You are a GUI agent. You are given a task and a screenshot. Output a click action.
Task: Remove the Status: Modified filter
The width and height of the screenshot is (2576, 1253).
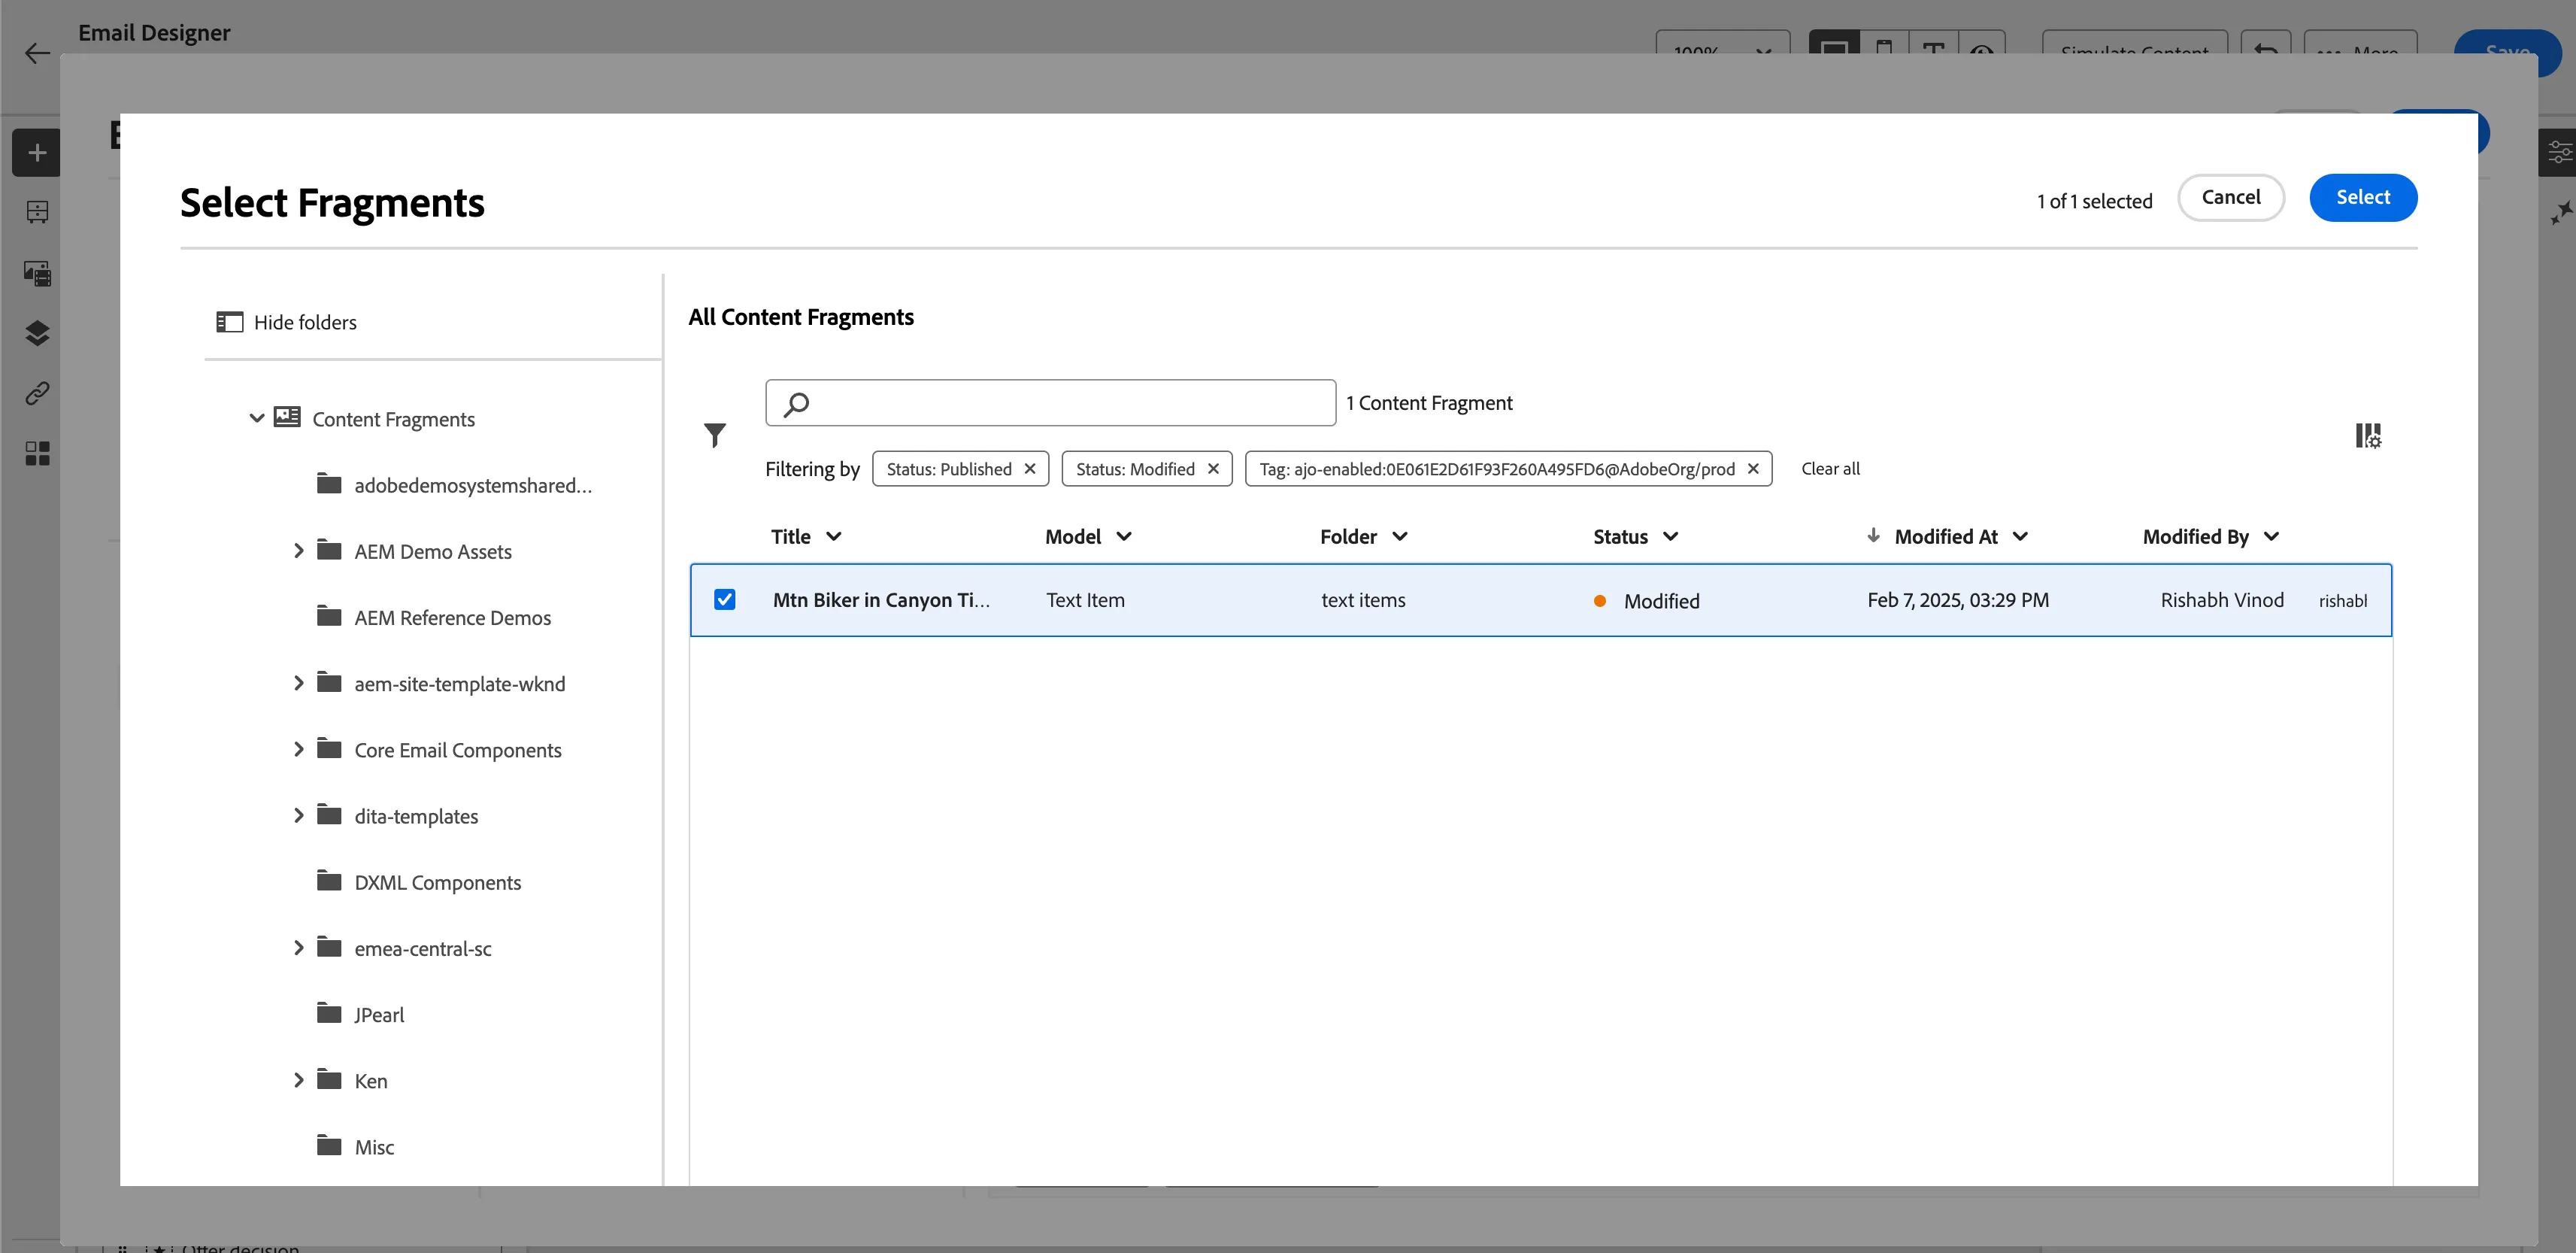[x=1212, y=468]
